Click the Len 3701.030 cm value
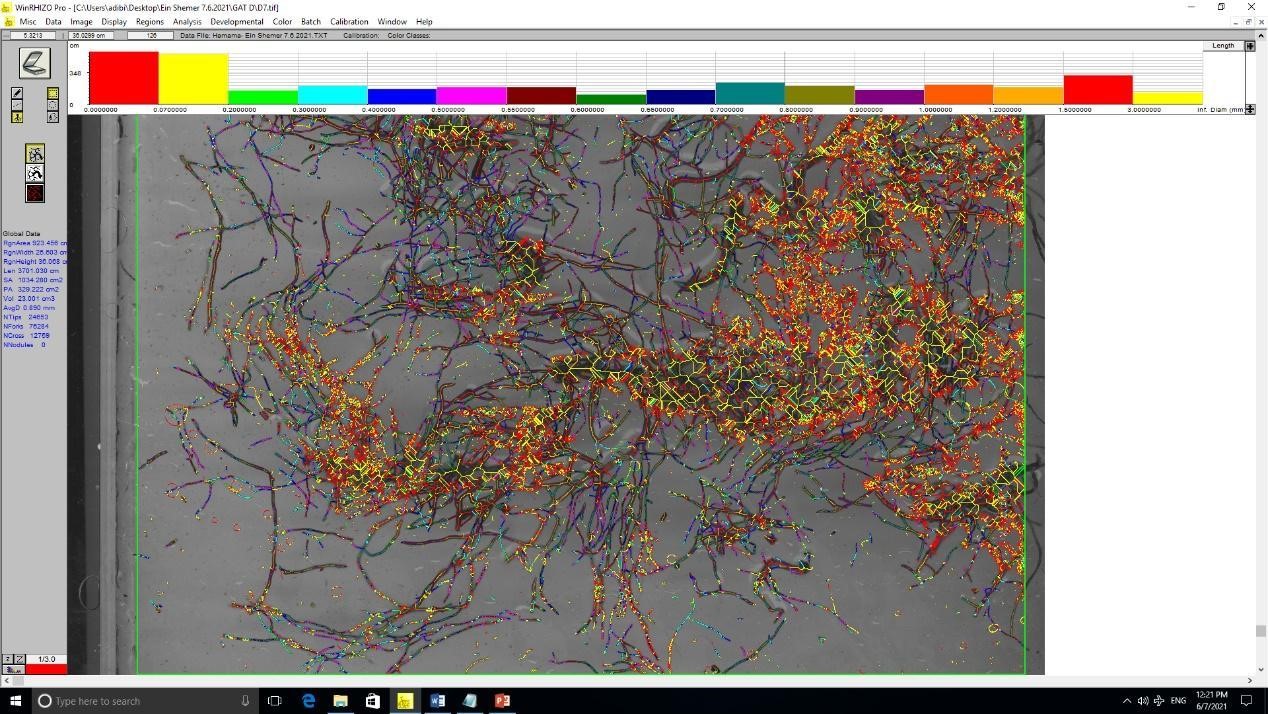Image resolution: width=1268 pixels, height=714 pixels. [31, 271]
